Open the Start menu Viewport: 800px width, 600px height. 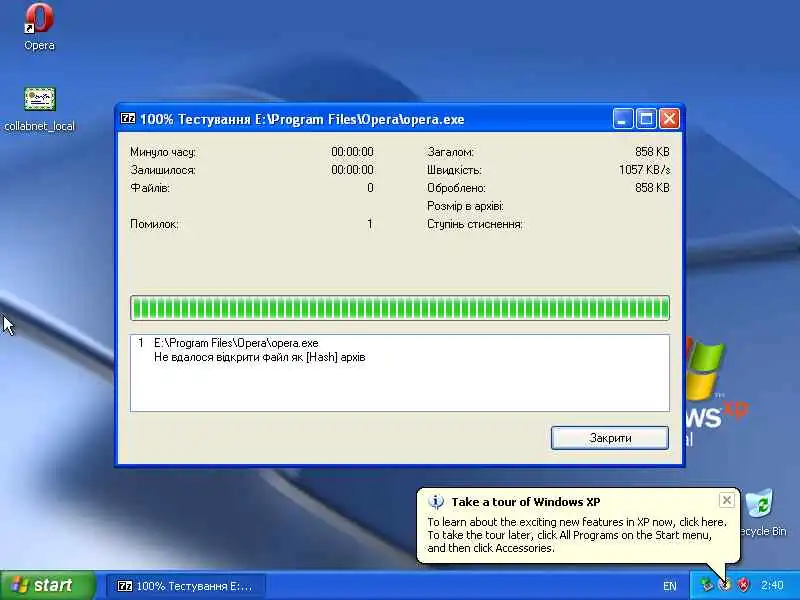[47, 585]
